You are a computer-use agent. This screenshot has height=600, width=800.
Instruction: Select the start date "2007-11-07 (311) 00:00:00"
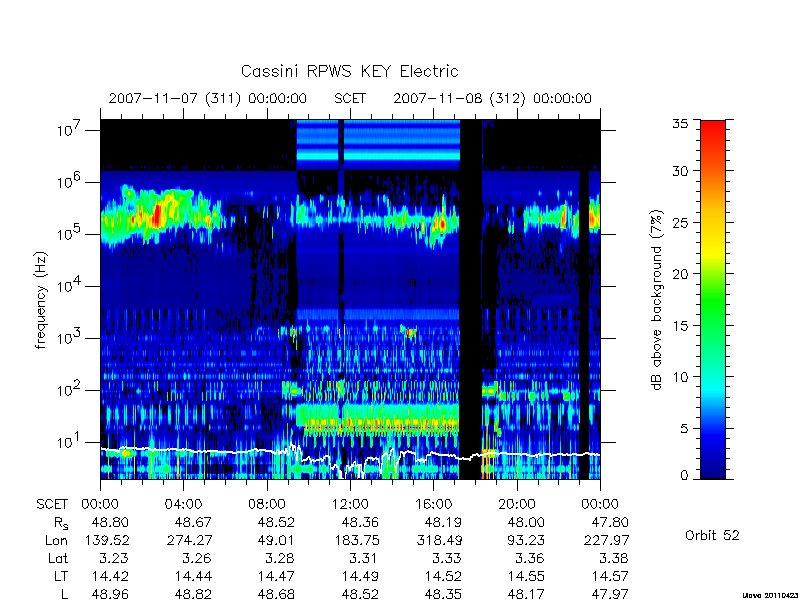pos(207,98)
